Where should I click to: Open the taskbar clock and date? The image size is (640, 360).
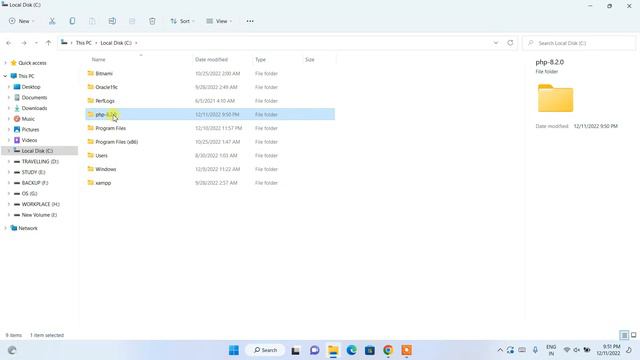pos(608,350)
